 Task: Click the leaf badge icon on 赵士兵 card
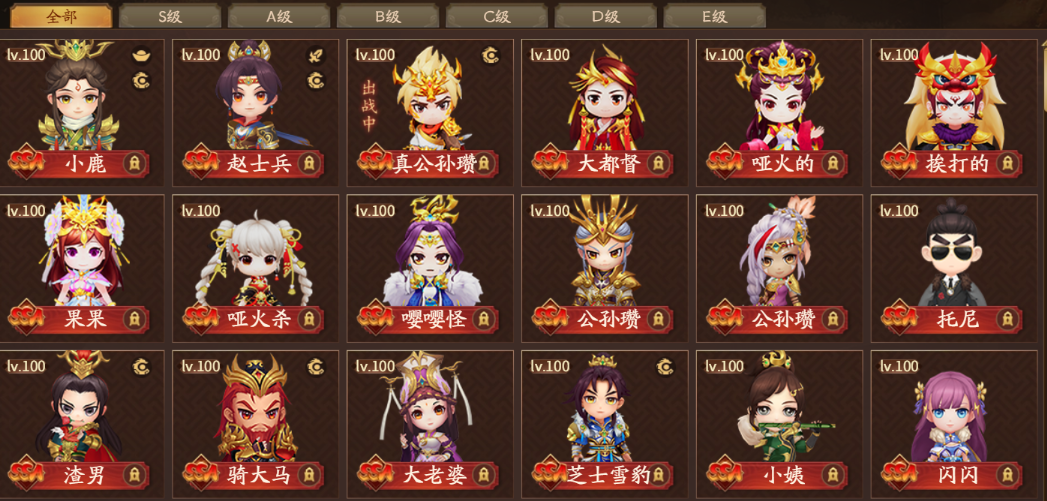click(x=315, y=55)
